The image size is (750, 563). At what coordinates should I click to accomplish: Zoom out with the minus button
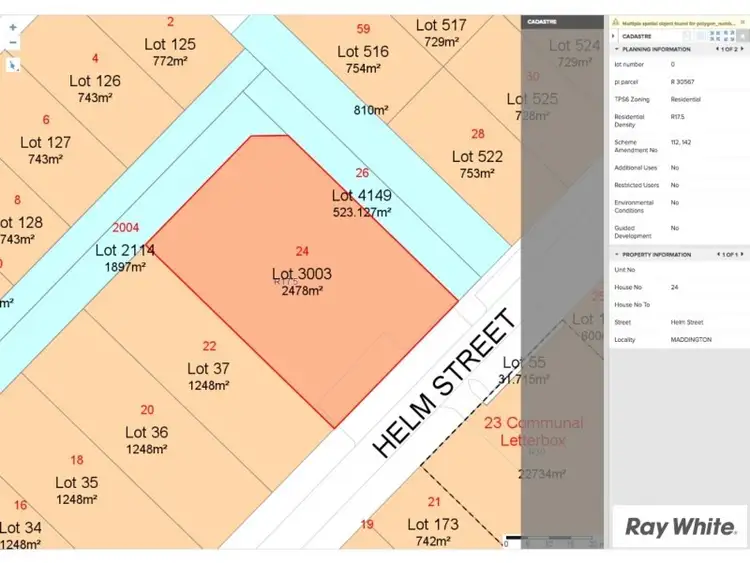[x=12, y=42]
